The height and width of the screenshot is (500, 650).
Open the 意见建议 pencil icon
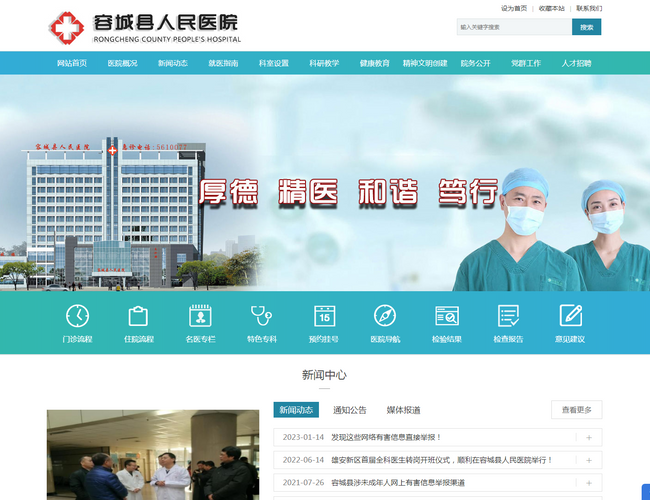[x=570, y=317]
